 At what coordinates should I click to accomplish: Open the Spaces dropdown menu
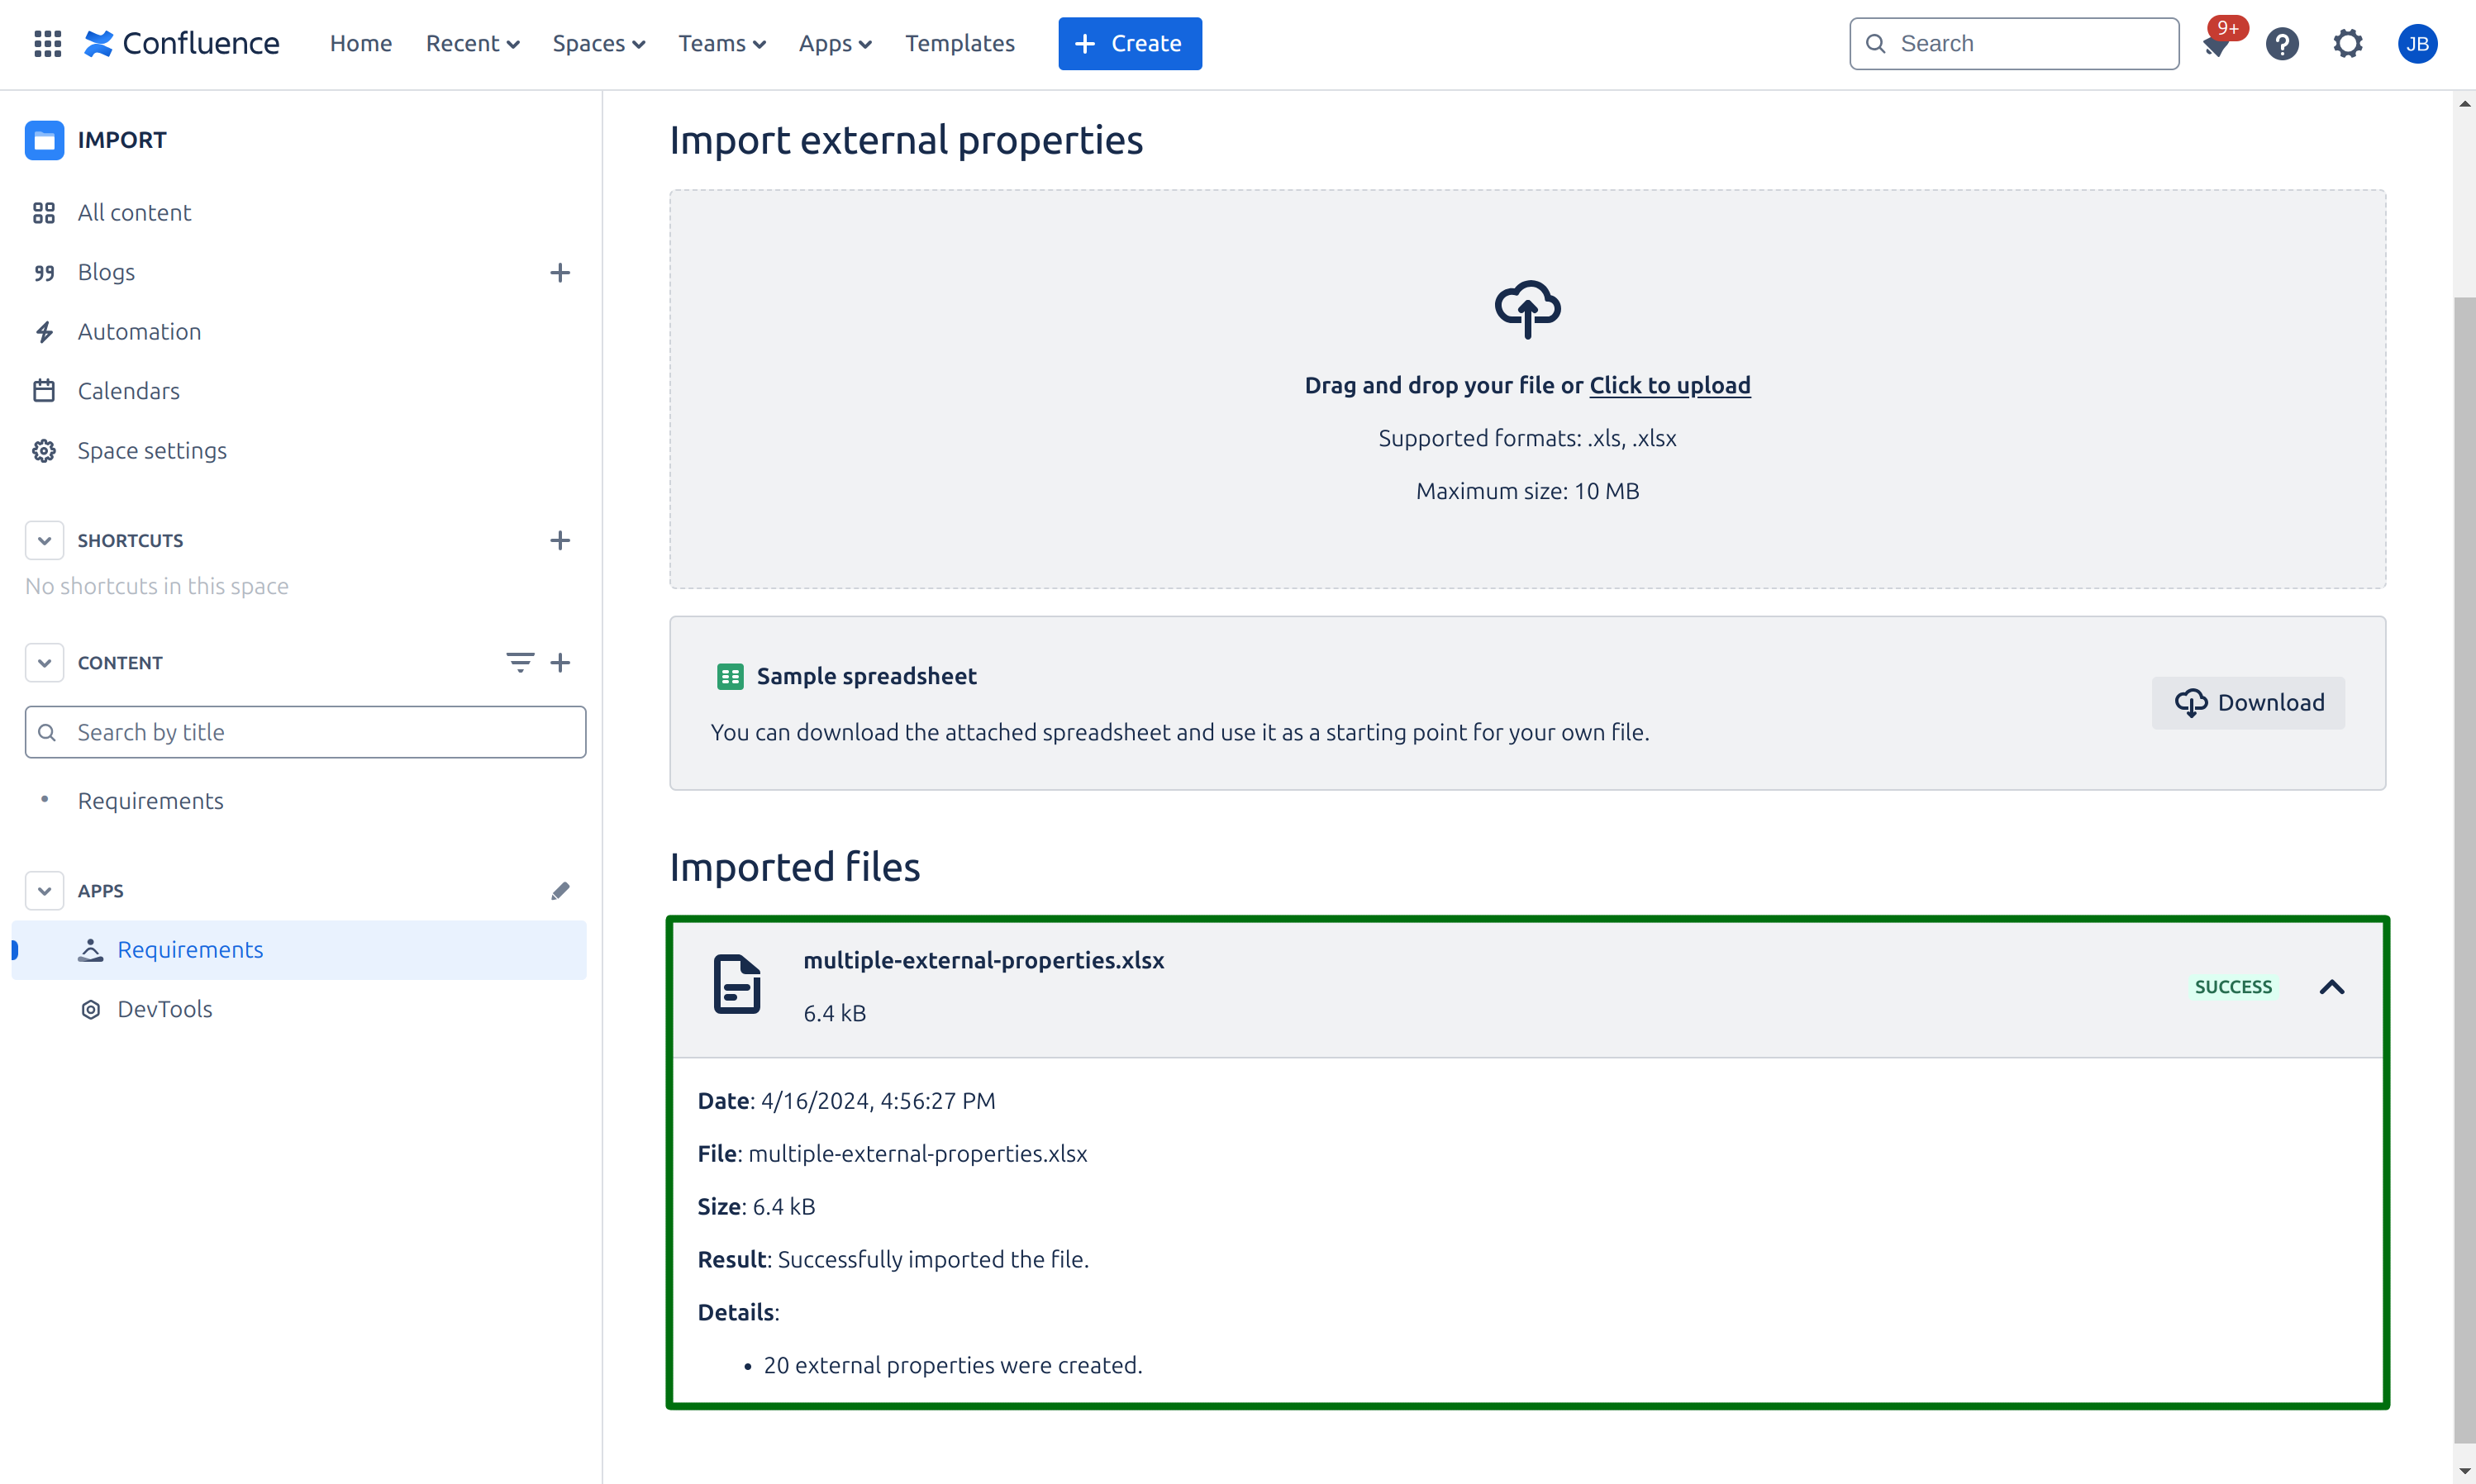(x=598, y=43)
